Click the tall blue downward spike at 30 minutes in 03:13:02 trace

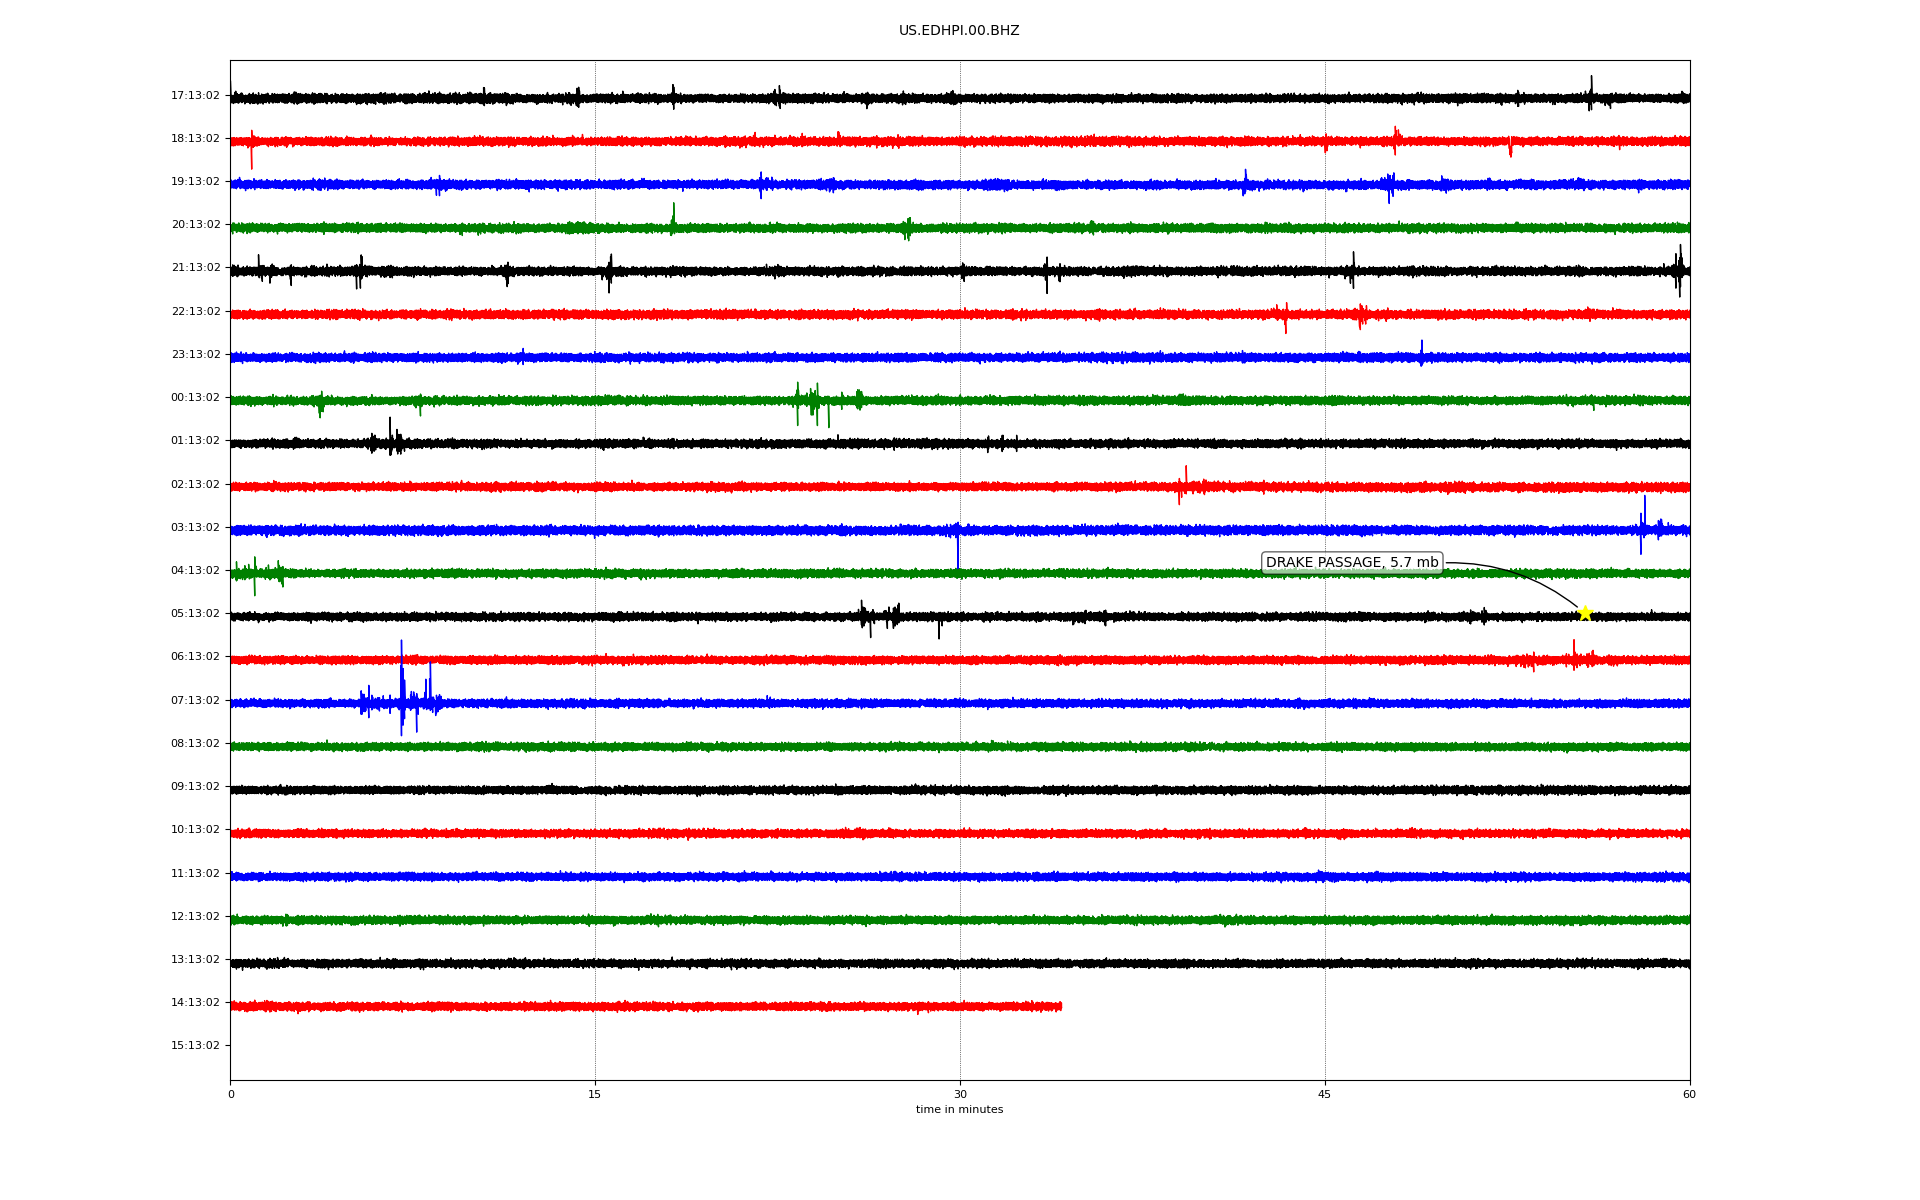(958, 548)
